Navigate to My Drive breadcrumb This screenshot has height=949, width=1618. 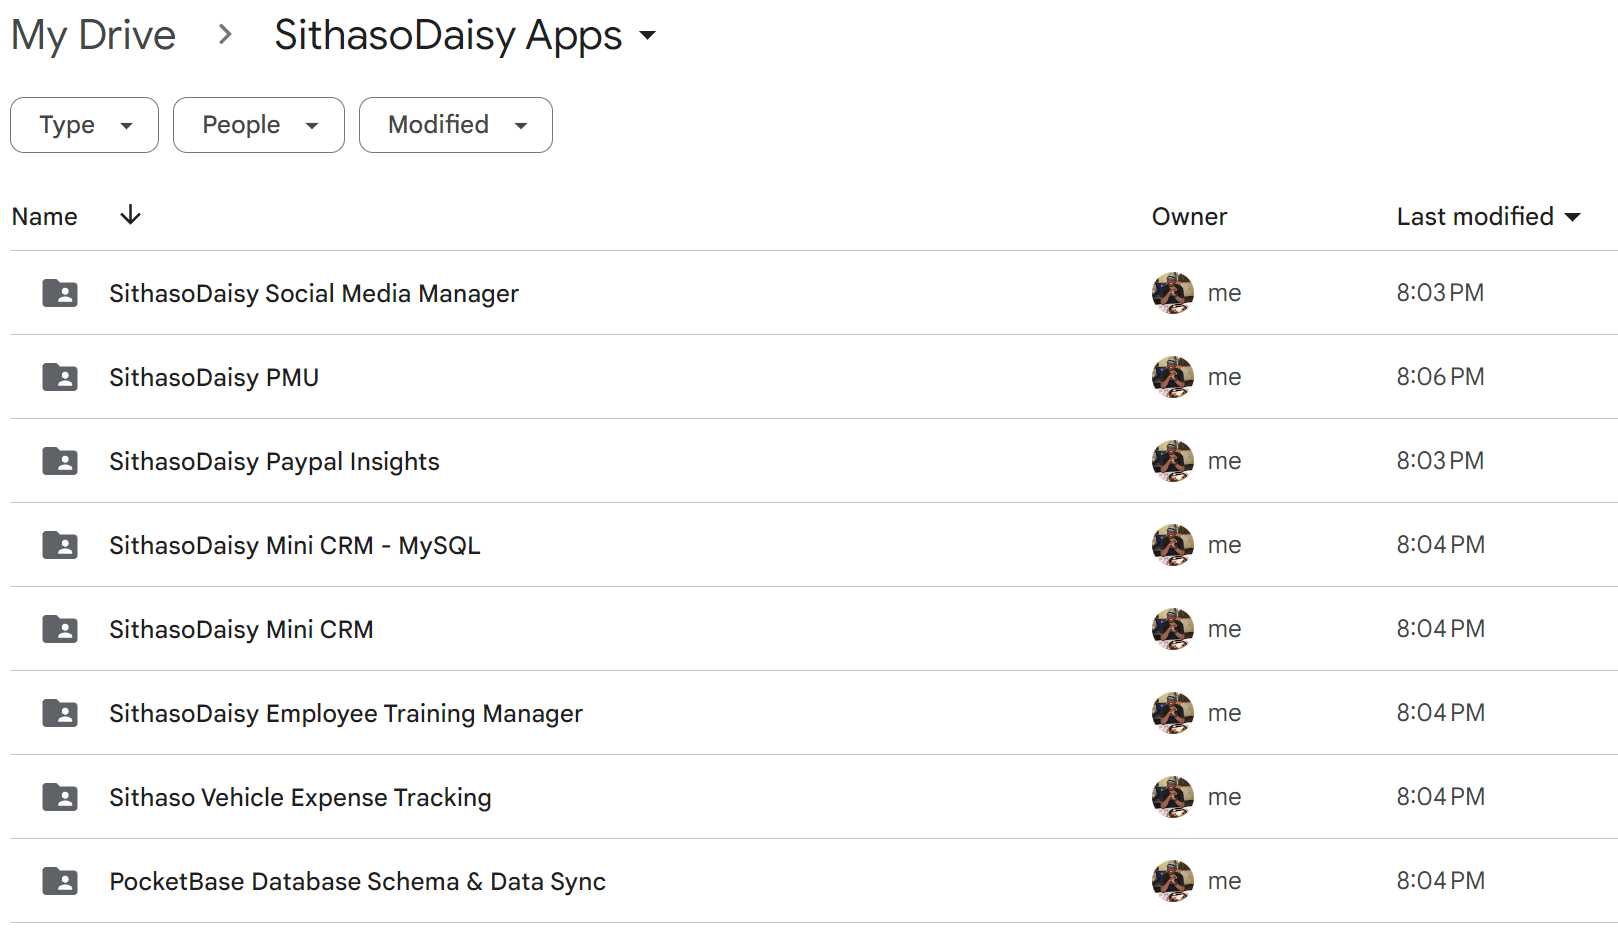click(93, 36)
